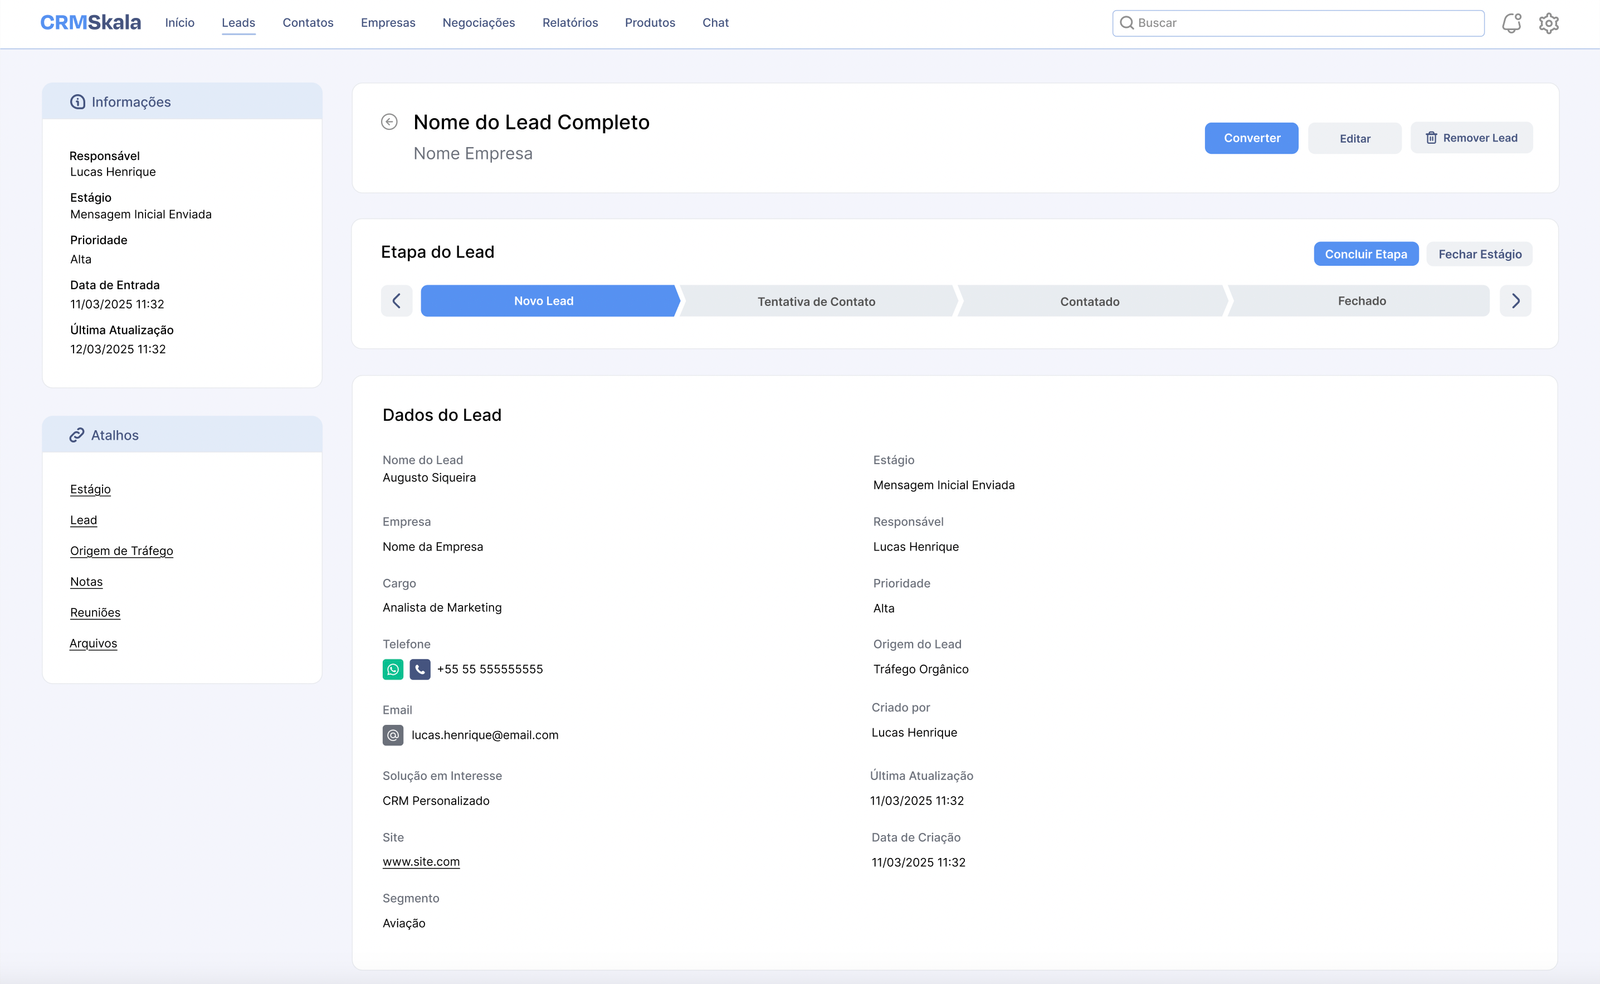Click the email @ icon
This screenshot has width=1600, height=984.
(393, 736)
